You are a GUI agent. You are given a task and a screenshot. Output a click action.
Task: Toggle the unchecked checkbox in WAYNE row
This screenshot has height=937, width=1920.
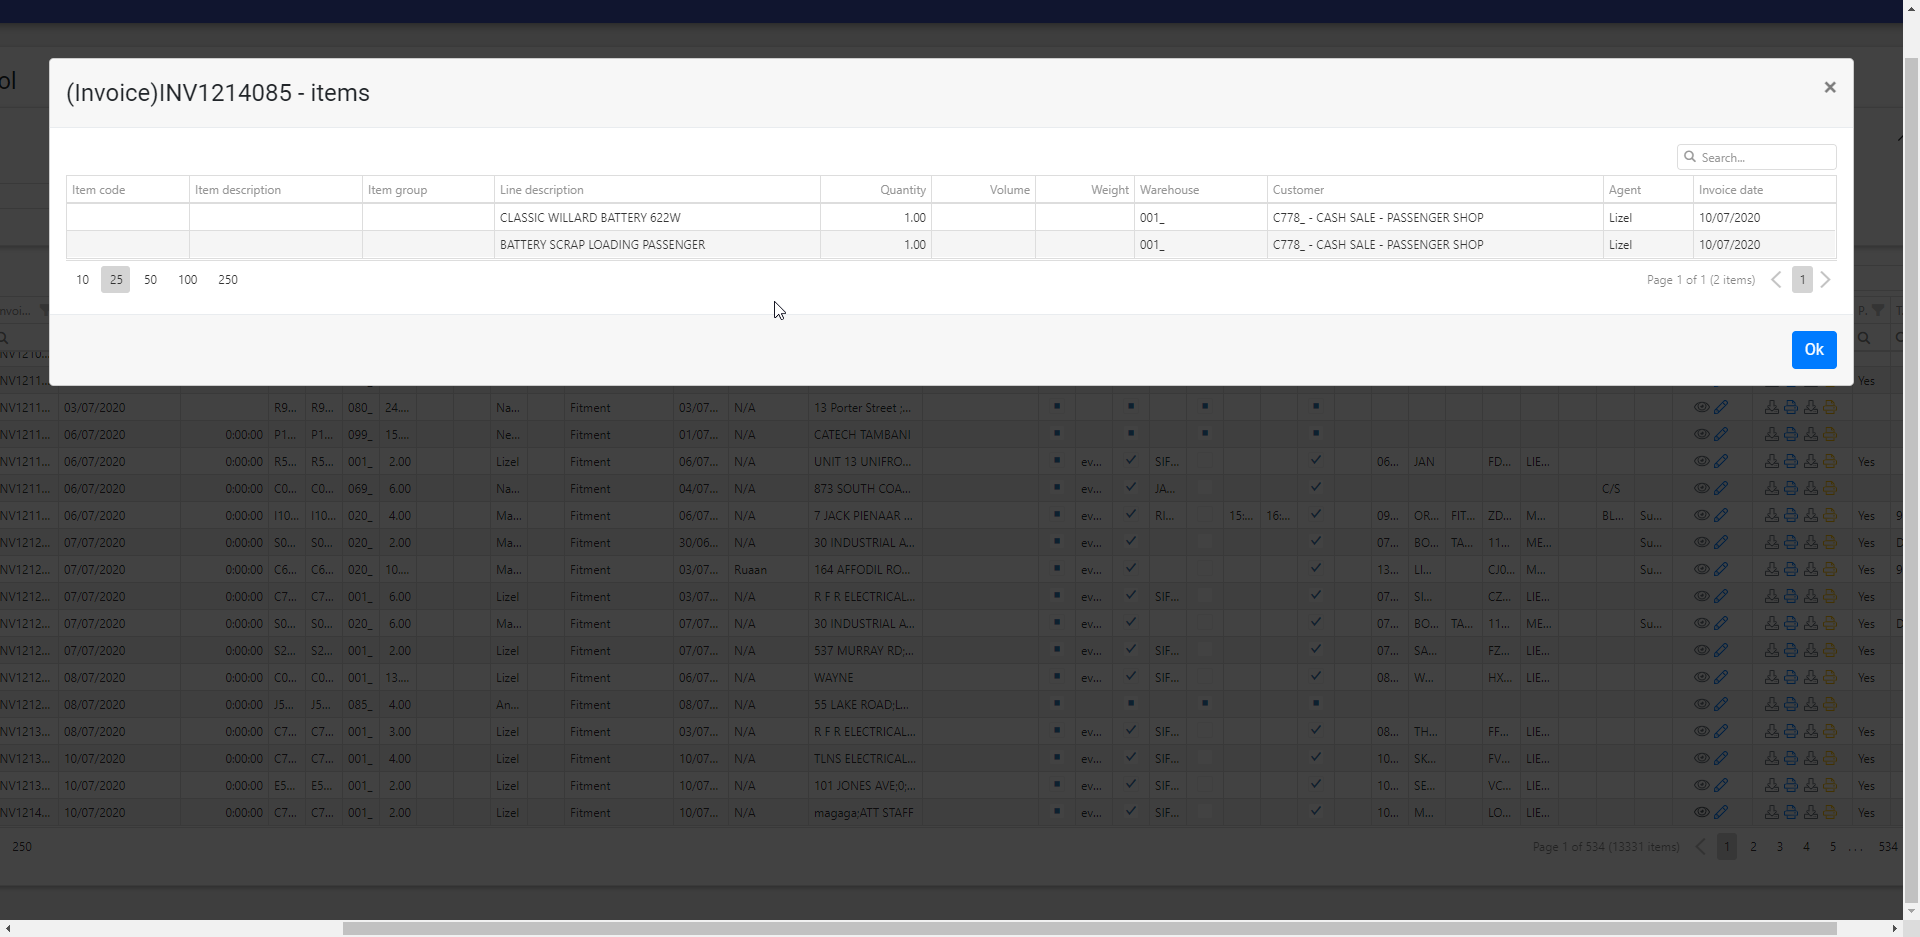click(x=1205, y=678)
